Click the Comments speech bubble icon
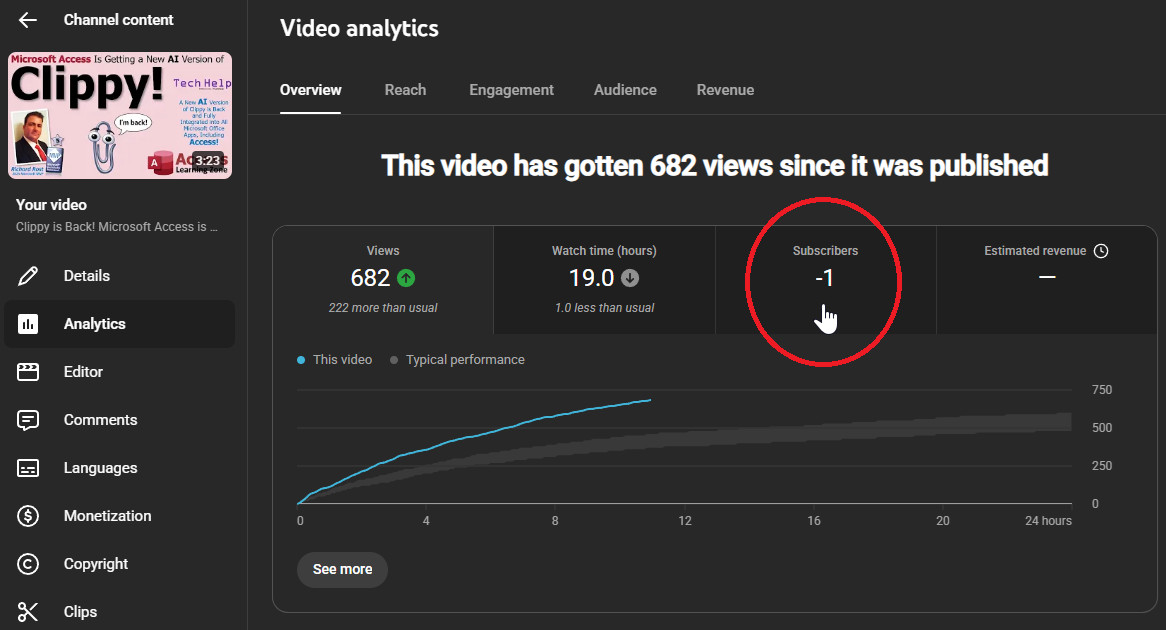Image resolution: width=1166 pixels, height=630 pixels. tap(28, 420)
